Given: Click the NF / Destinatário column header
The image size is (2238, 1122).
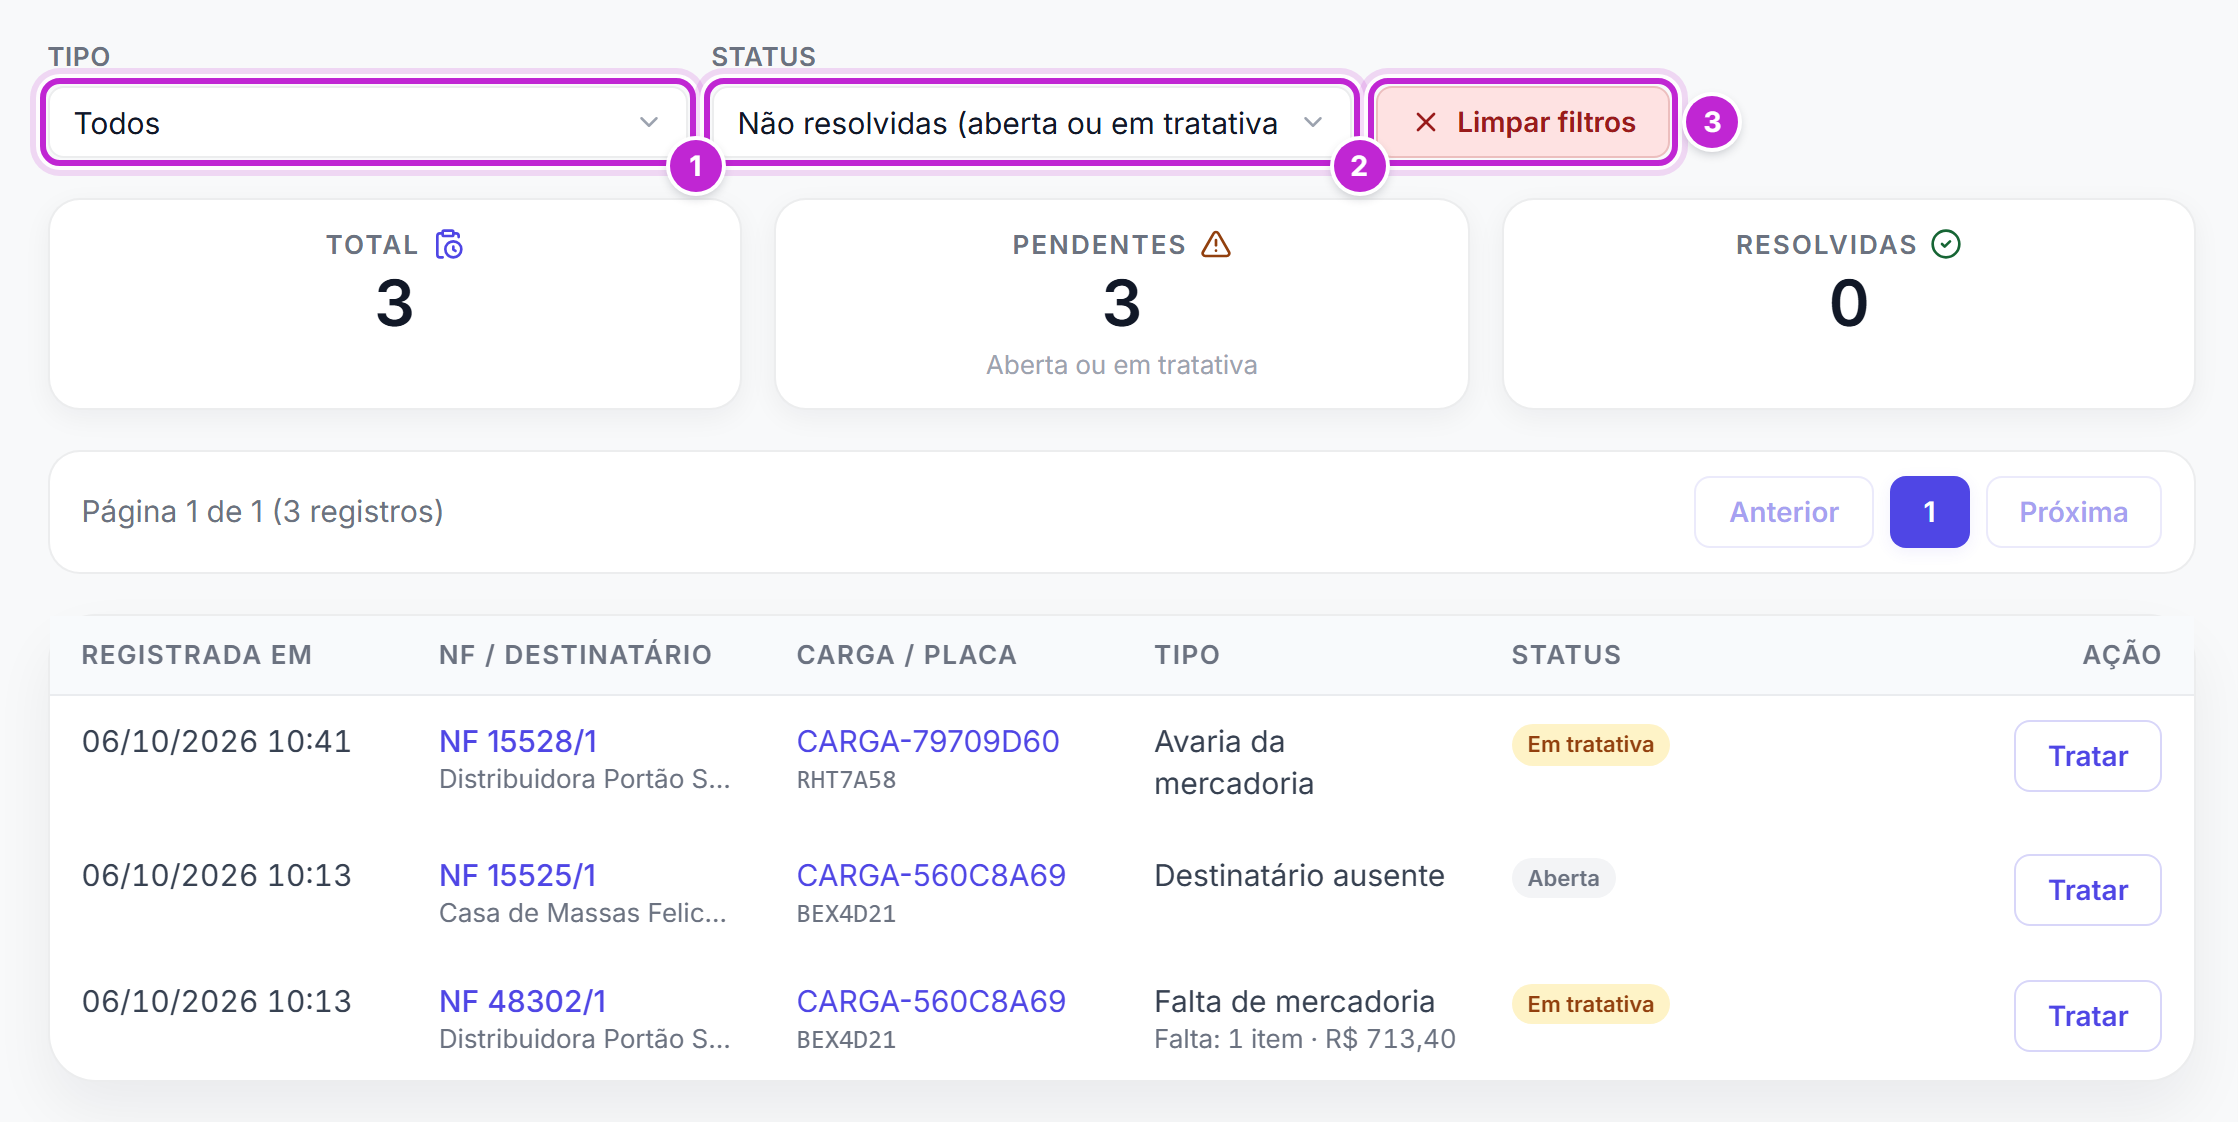Looking at the screenshot, I should point(575,655).
